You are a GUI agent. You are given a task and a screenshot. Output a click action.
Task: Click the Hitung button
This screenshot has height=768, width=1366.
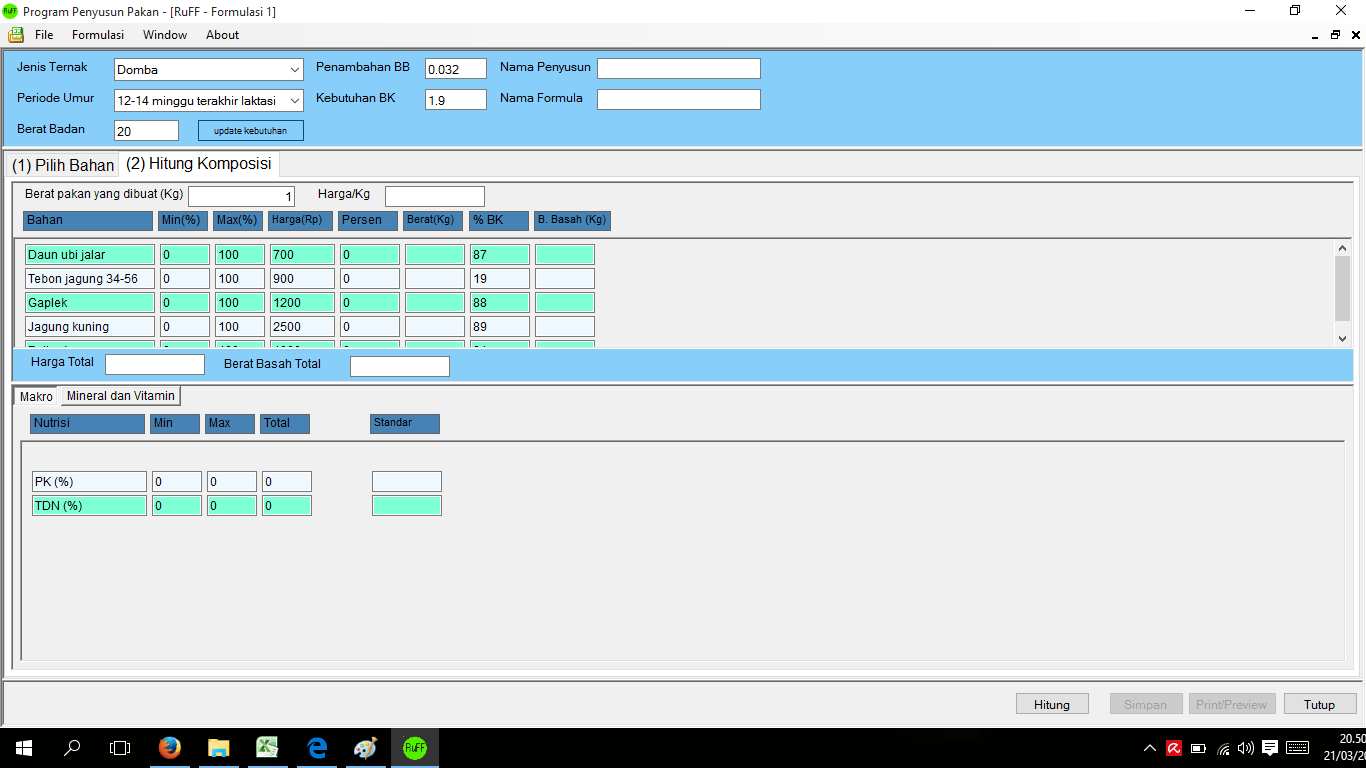point(1052,704)
